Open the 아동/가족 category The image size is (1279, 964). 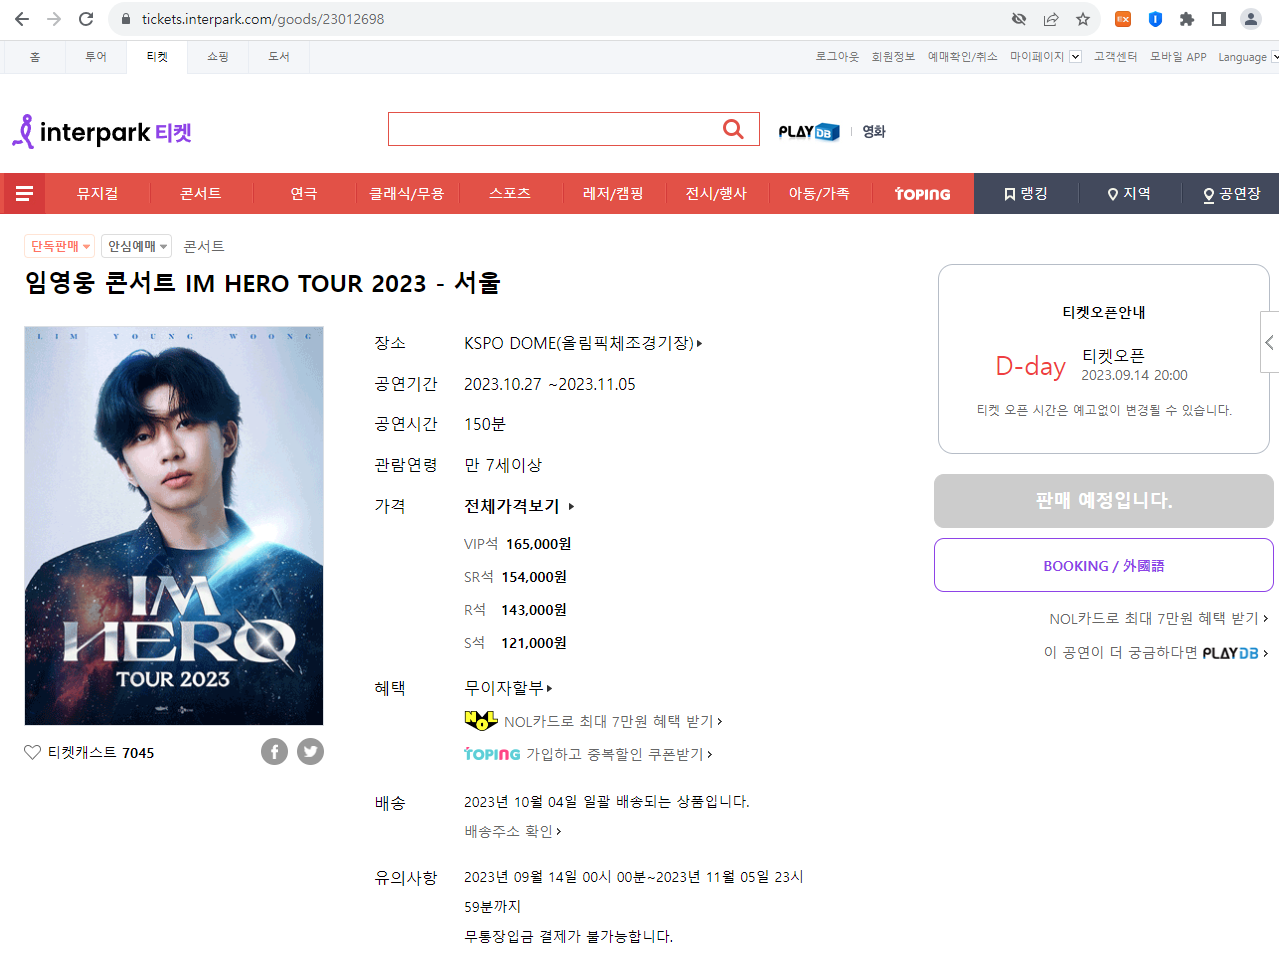click(819, 194)
